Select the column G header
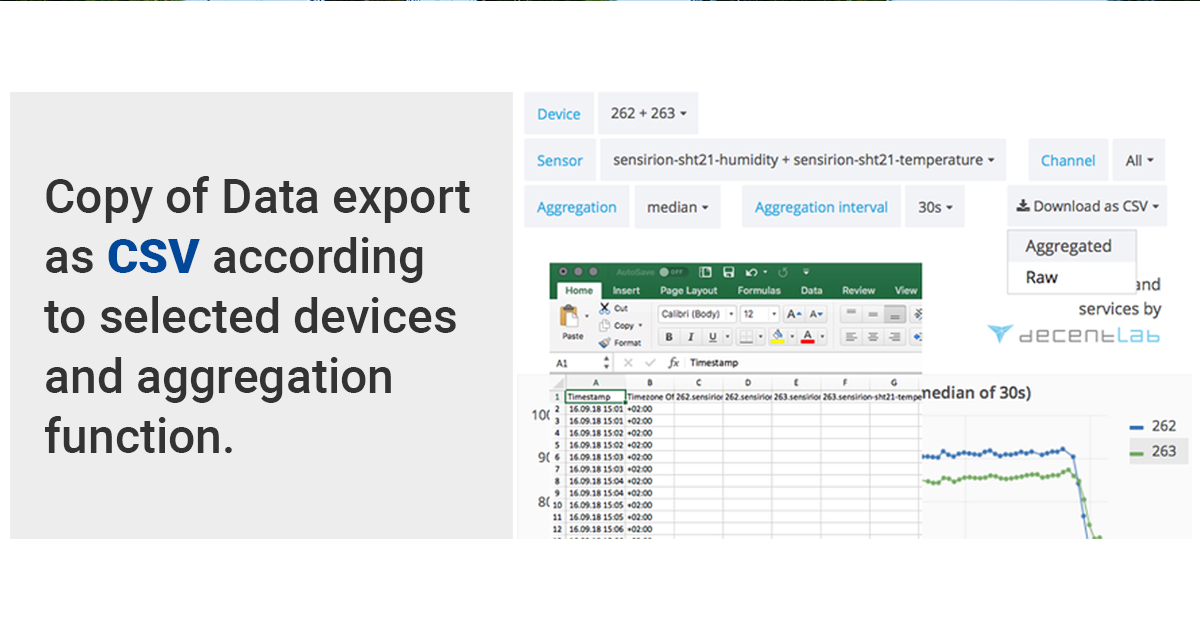The height and width of the screenshot is (627, 1200). click(894, 383)
